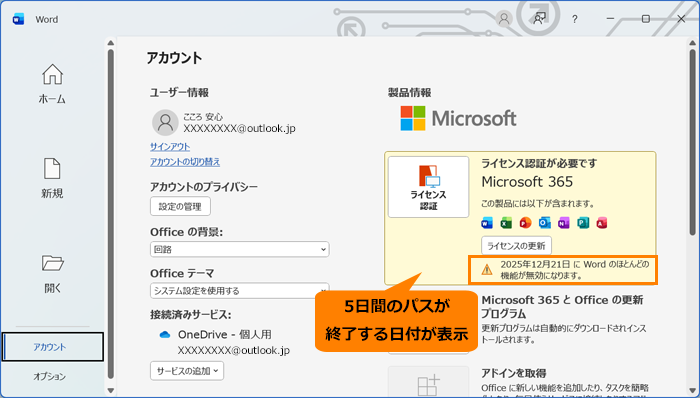Click the user avatar picture
The height and width of the screenshot is (398, 700).
click(x=165, y=123)
